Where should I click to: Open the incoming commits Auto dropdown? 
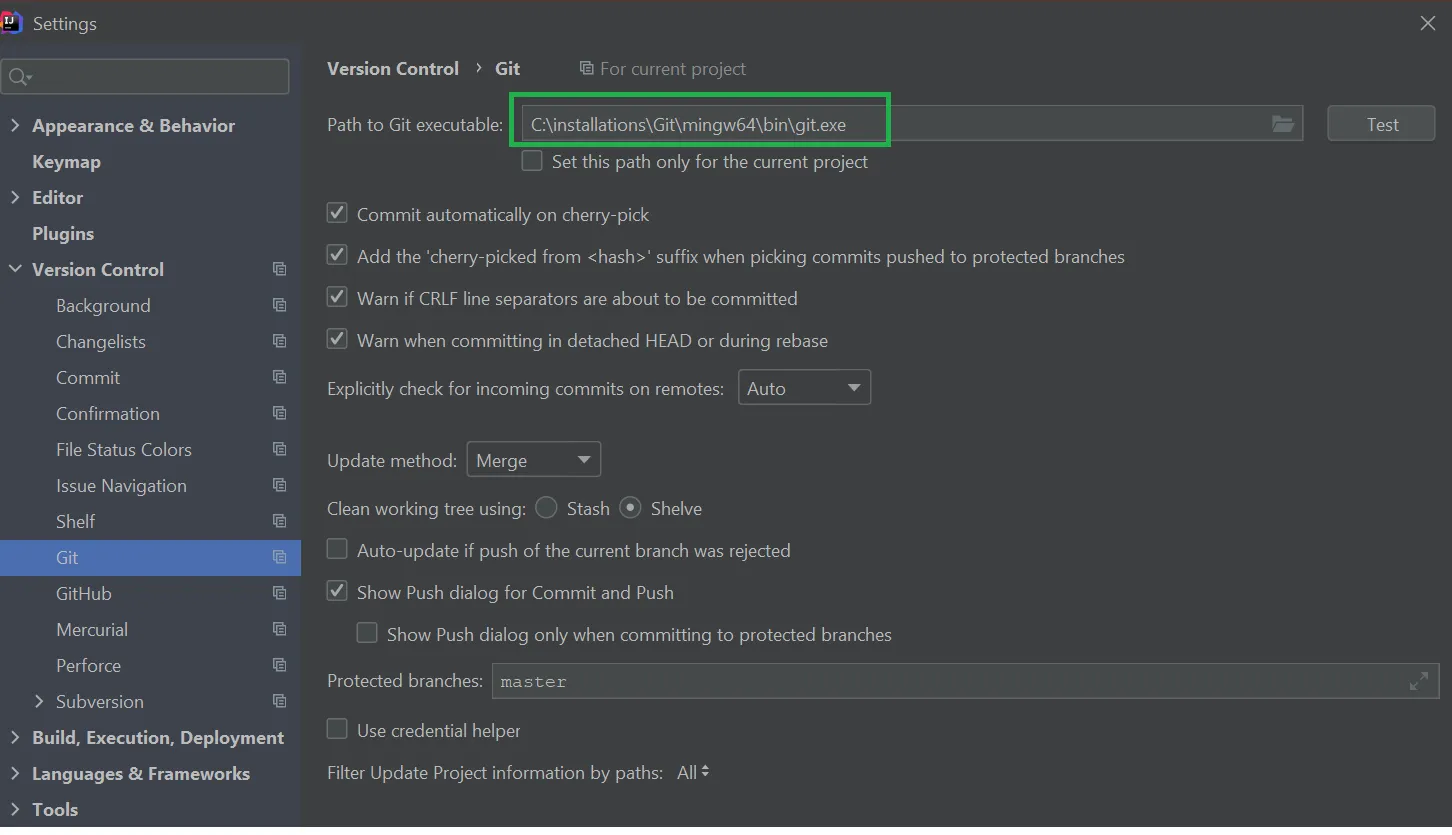click(x=804, y=388)
